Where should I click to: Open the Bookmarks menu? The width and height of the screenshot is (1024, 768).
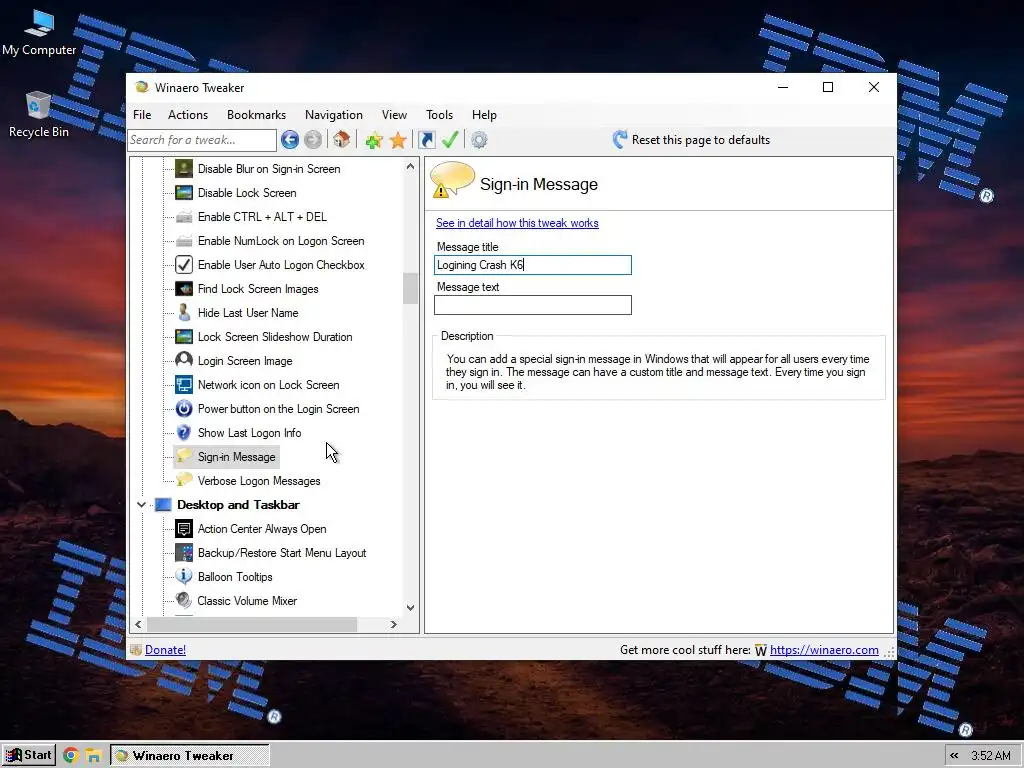(256, 115)
